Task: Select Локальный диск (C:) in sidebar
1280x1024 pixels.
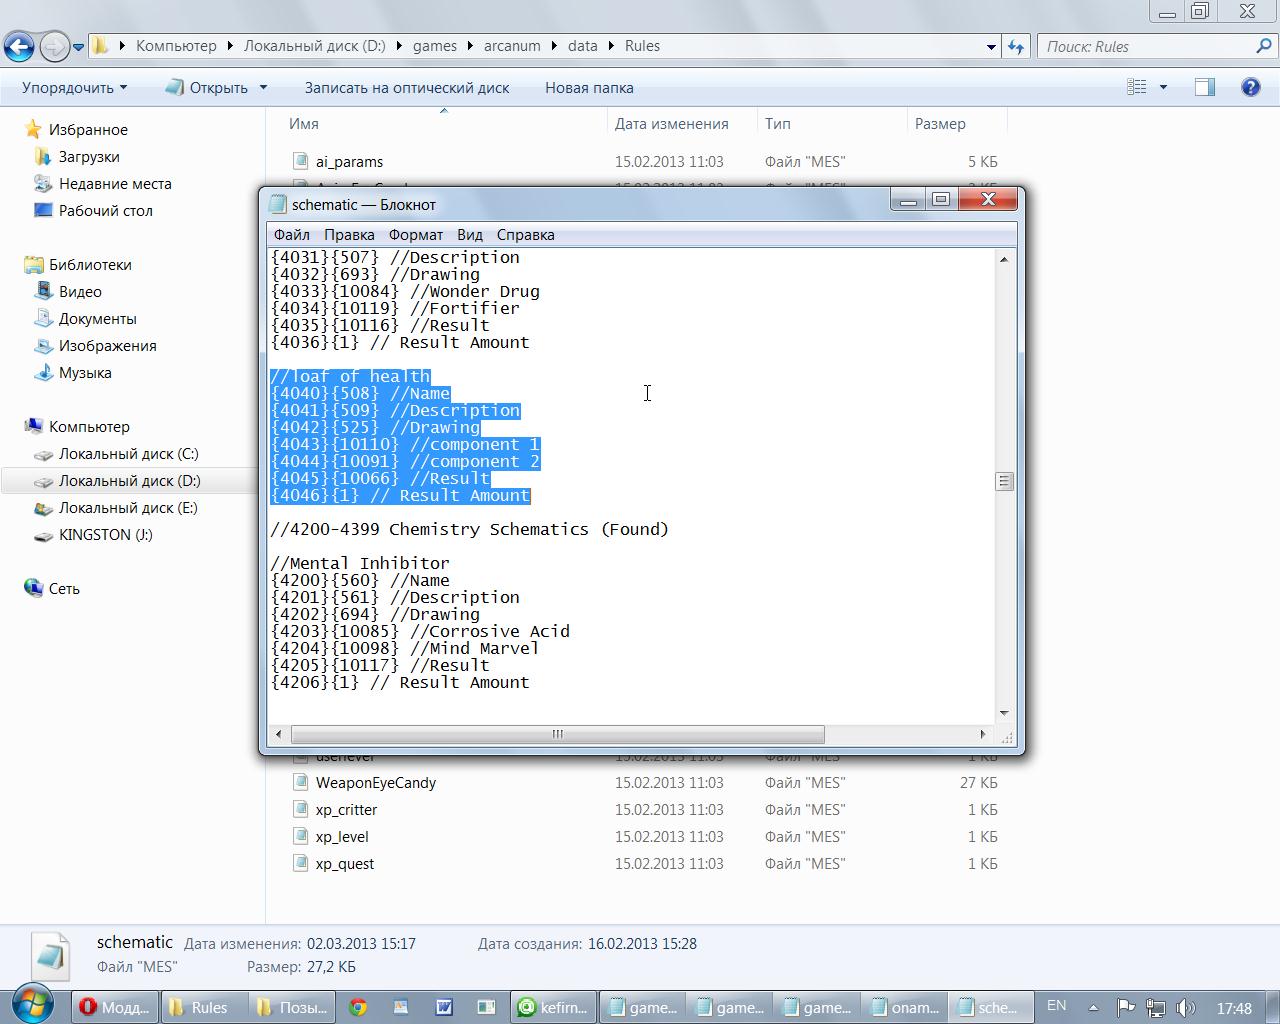Action: (x=128, y=454)
